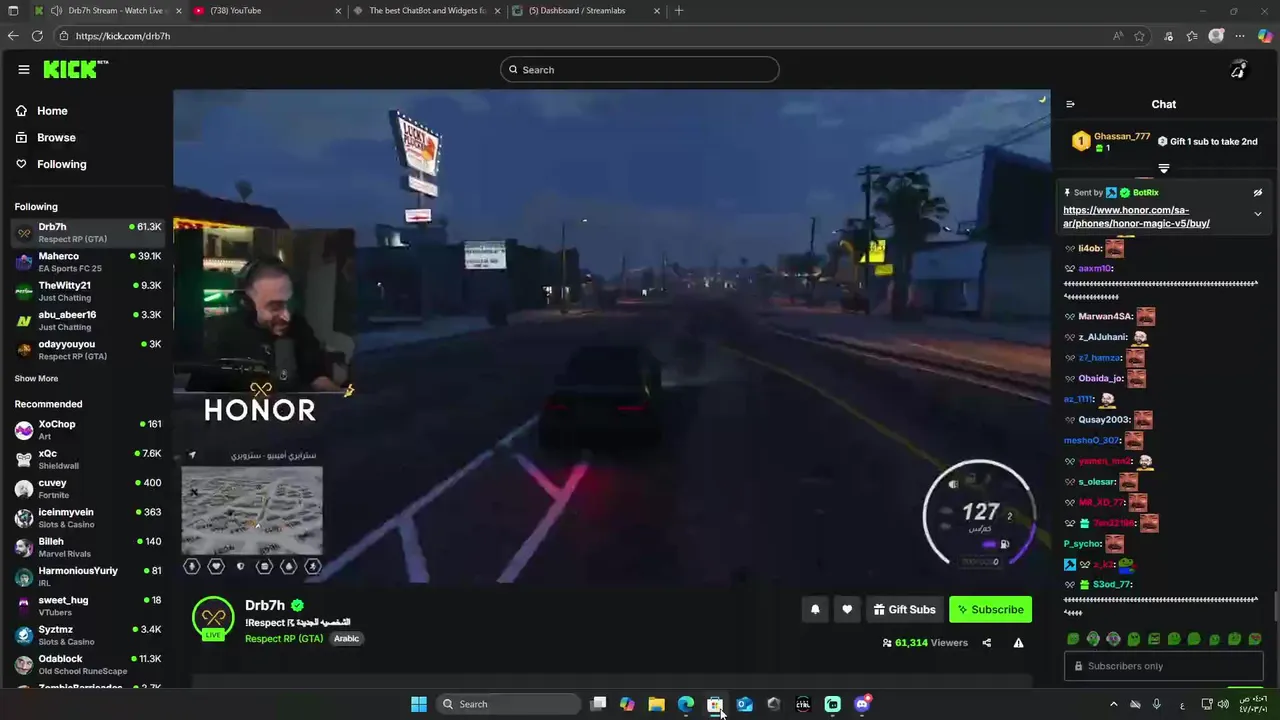The height and width of the screenshot is (720, 1280).
Task: Select Maherco in Following list
Action: 88,262
